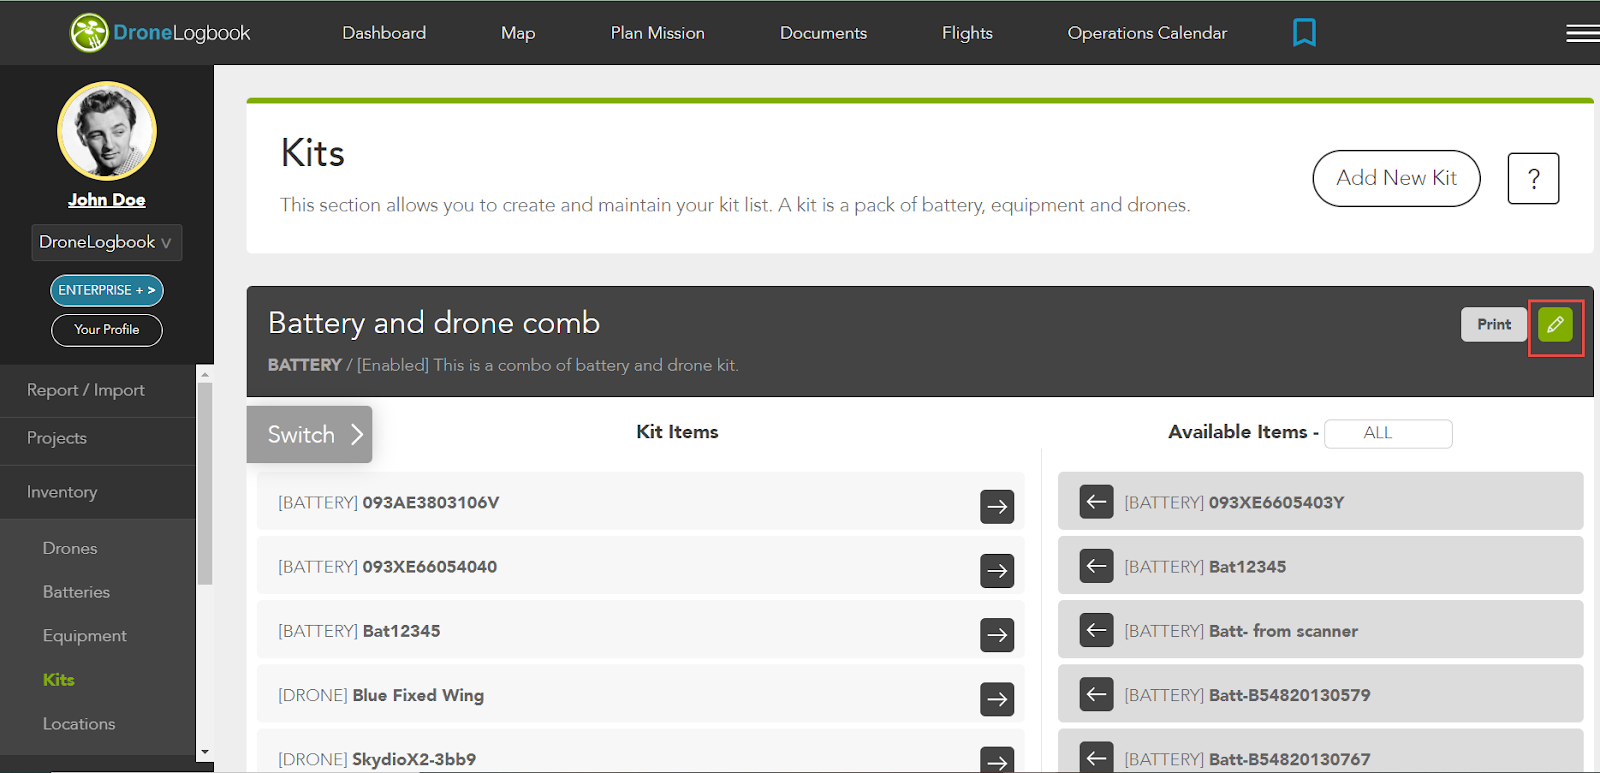
Task: Select Batteries in the sidebar
Action: click(76, 592)
